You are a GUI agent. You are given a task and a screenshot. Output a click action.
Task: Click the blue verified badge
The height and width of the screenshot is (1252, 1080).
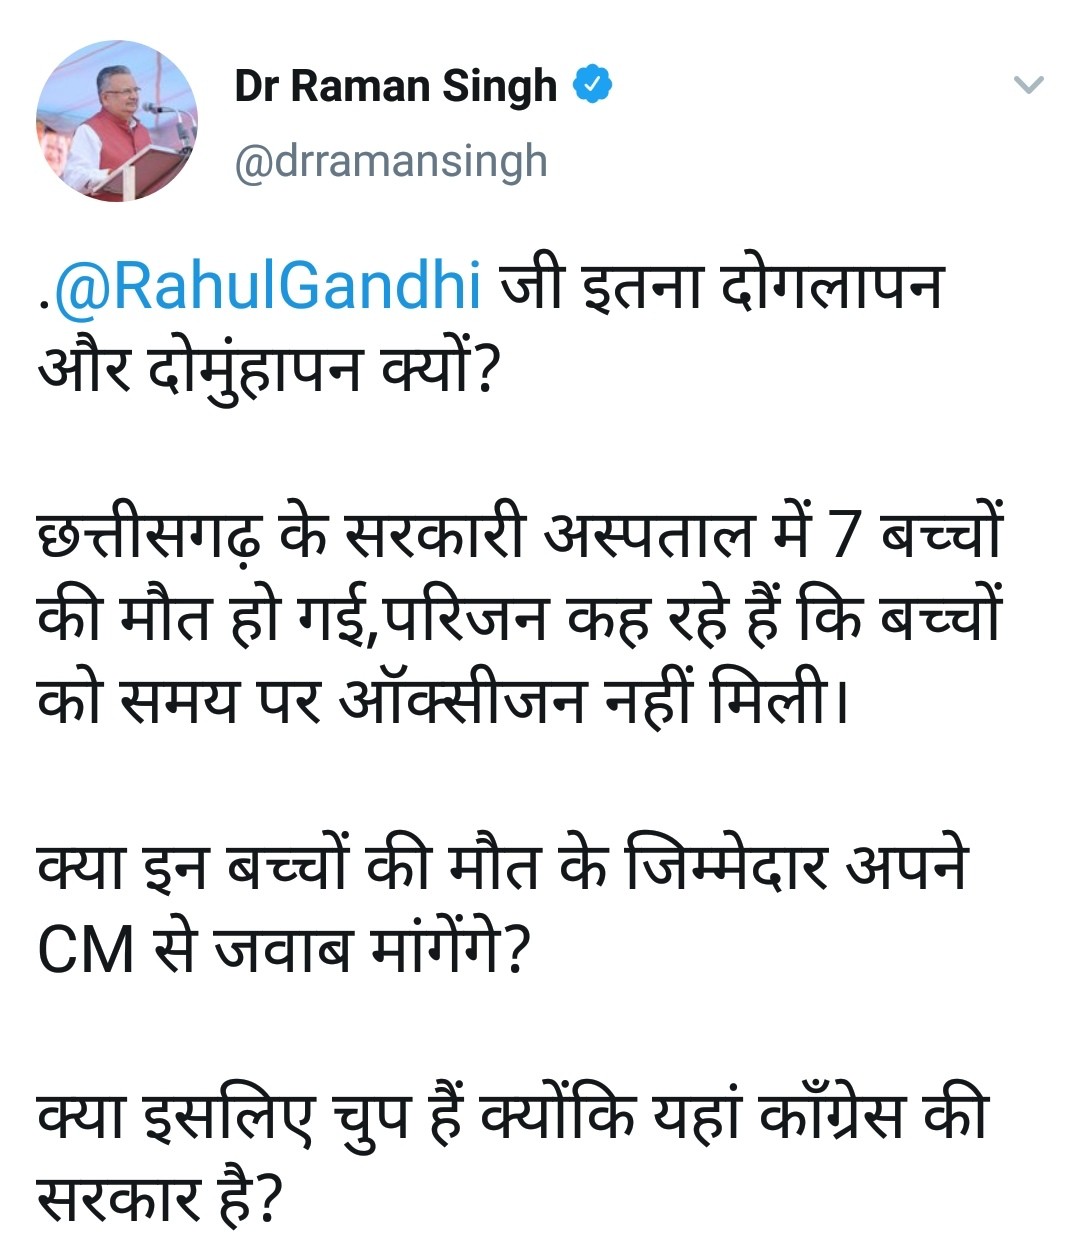[592, 86]
